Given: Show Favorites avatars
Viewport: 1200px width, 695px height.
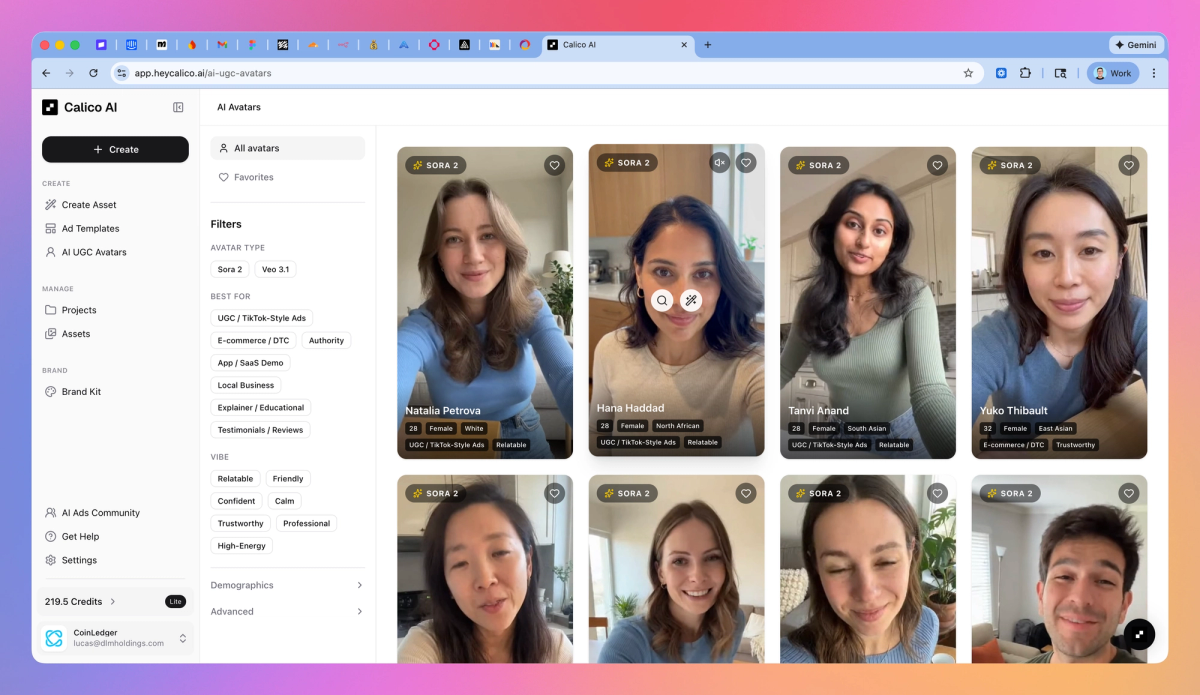Looking at the screenshot, I should point(288,177).
